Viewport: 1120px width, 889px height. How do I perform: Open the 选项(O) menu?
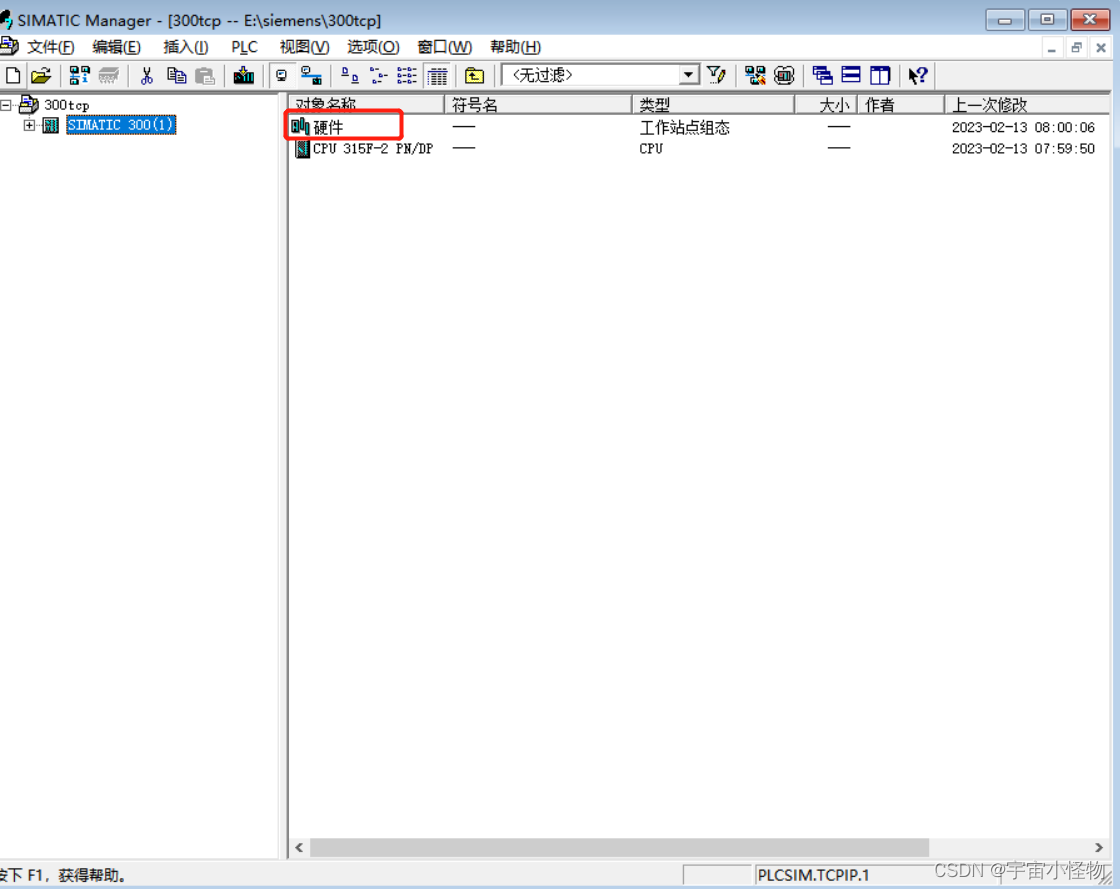tap(373, 47)
